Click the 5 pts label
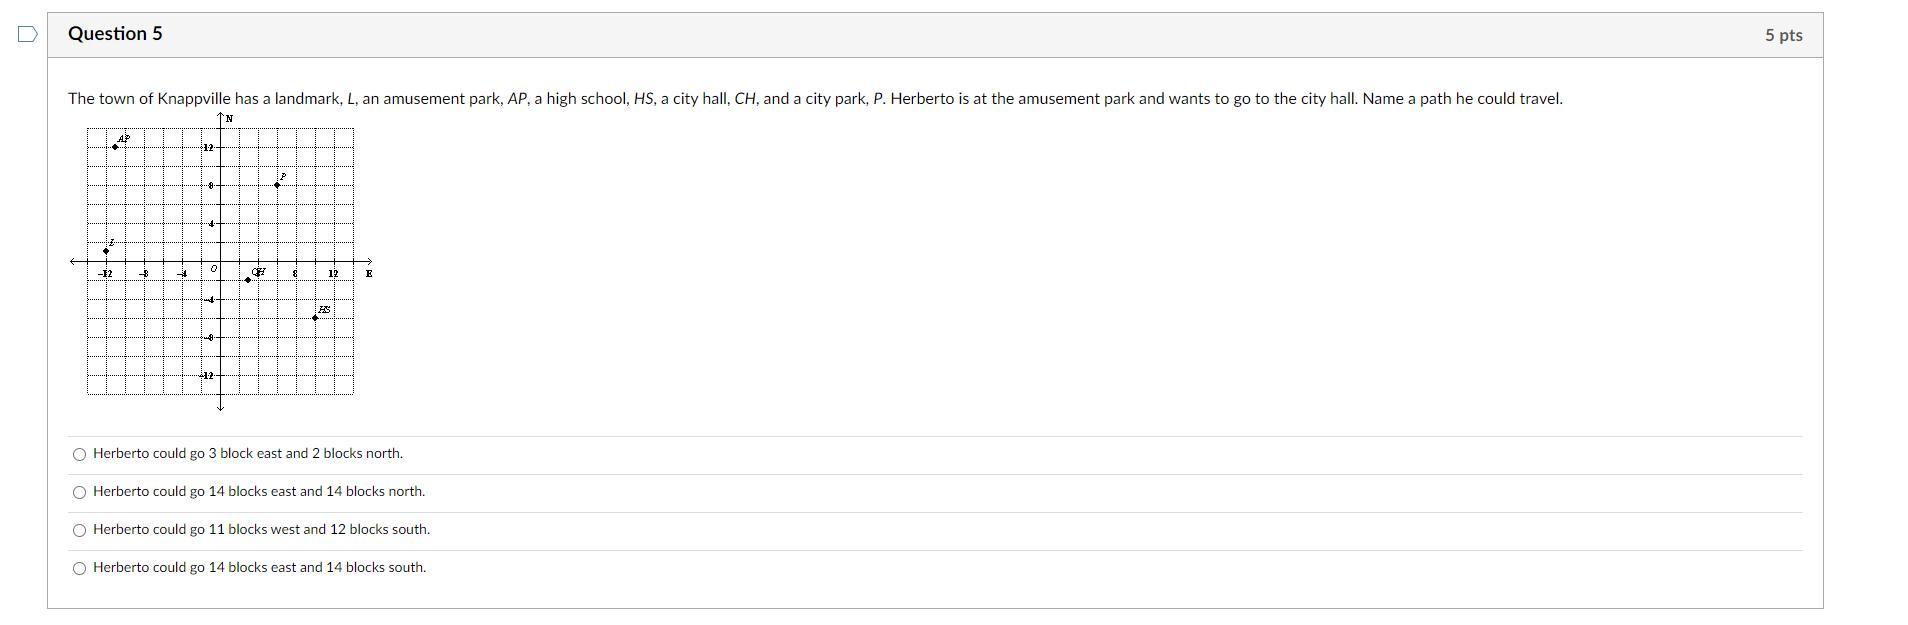The image size is (1908, 625). [1784, 35]
